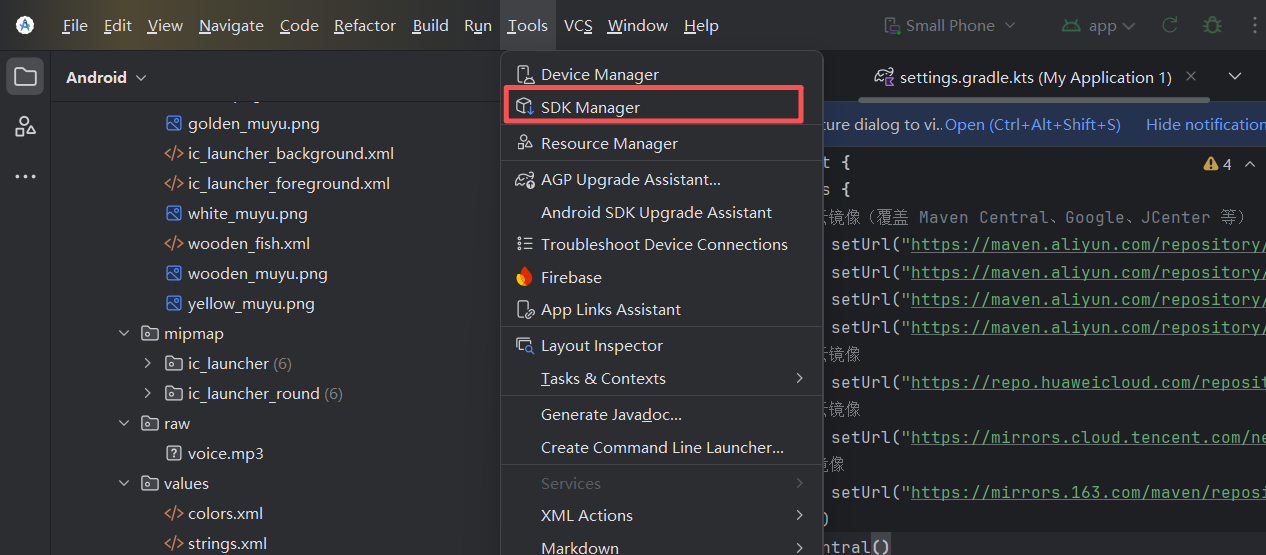Click the more actions kebab icon
Viewport: 1266px width, 555px height.
[1253, 26]
